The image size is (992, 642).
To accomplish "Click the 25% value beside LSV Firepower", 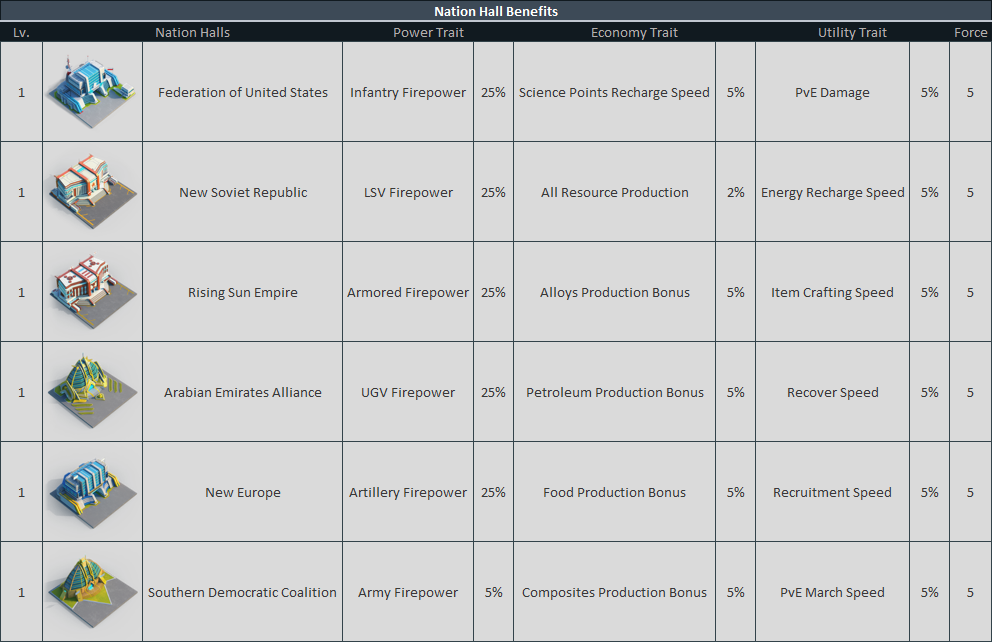I will pyautogui.click(x=493, y=192).
